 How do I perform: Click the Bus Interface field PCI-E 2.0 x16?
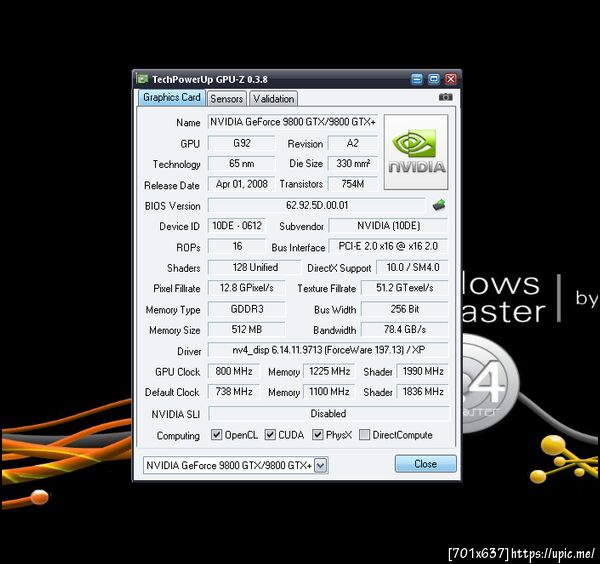click(388, 246)
